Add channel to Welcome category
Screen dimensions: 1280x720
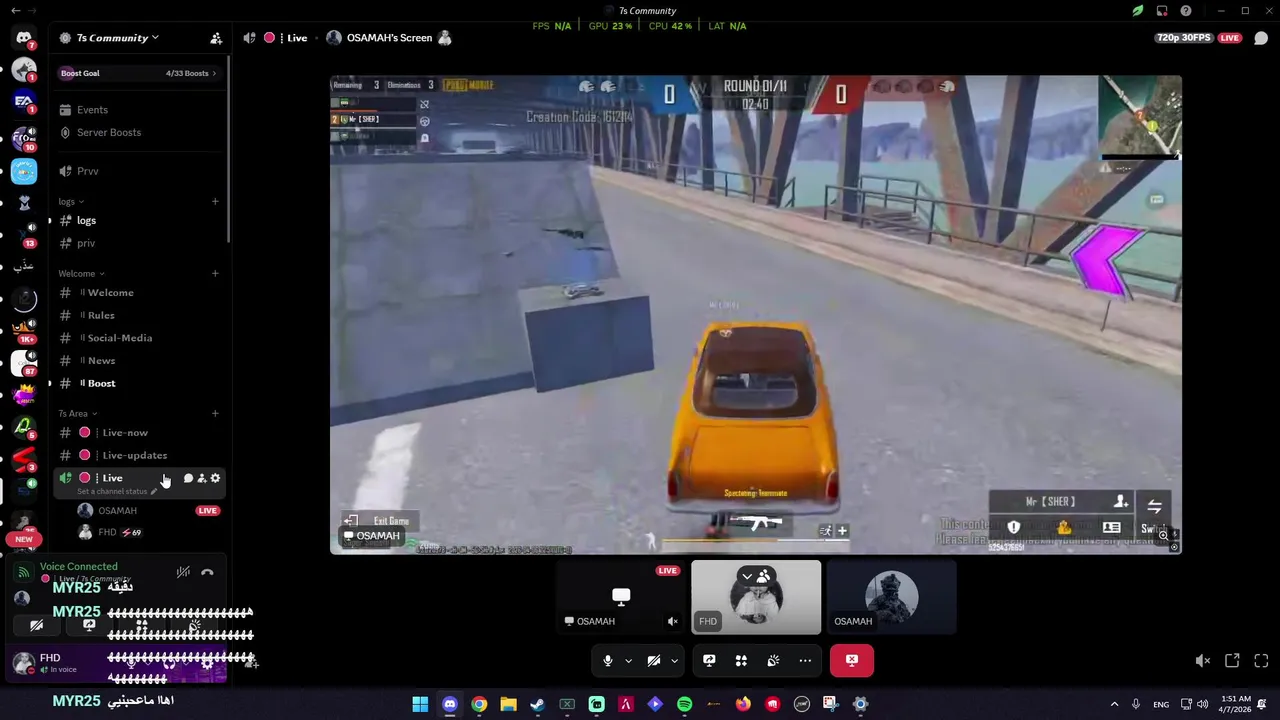[215, 273]
